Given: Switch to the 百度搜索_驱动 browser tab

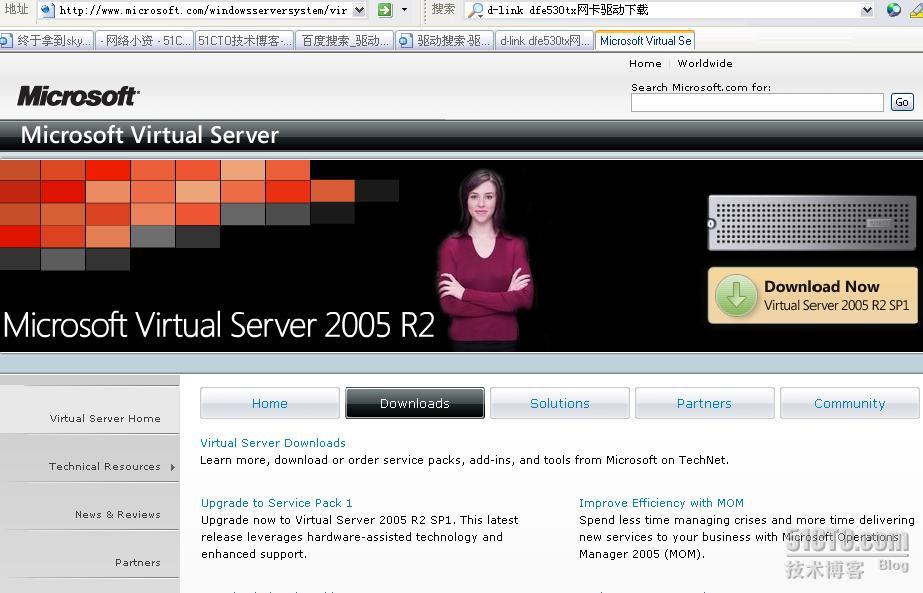Looking at the screenshot, I should tap(344, 41).
